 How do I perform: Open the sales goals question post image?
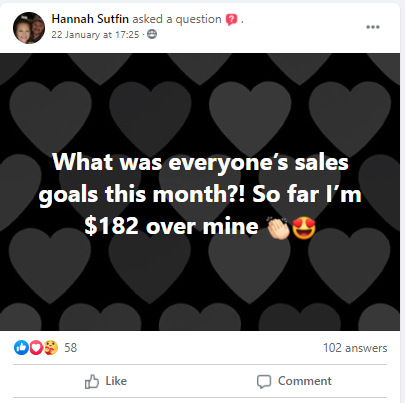point(200,192)
